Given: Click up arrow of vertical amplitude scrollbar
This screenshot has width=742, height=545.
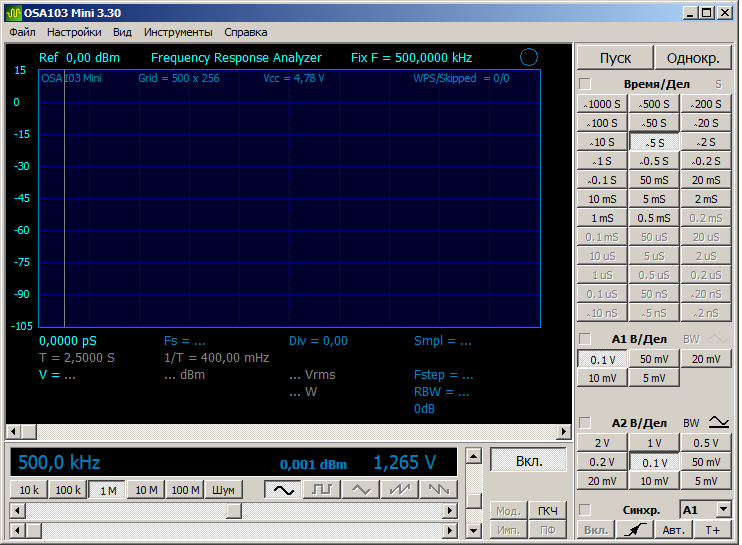Looking at the screenshot, I should tap(473, 456).
